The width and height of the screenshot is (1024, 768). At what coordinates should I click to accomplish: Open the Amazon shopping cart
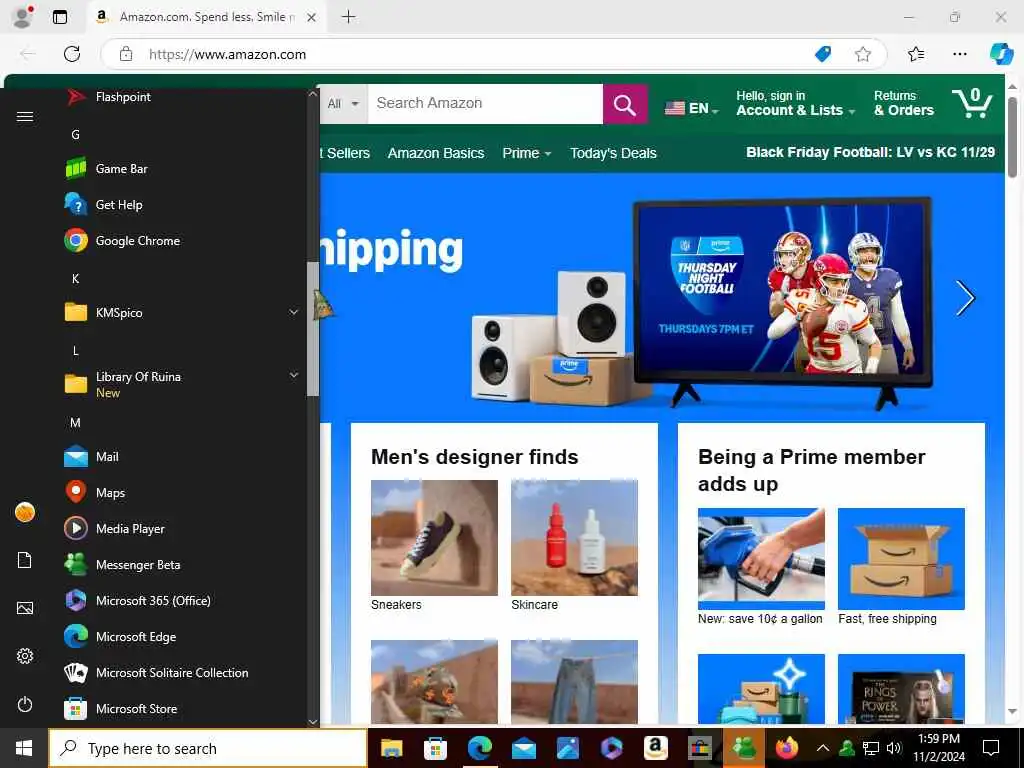[972, 103]
